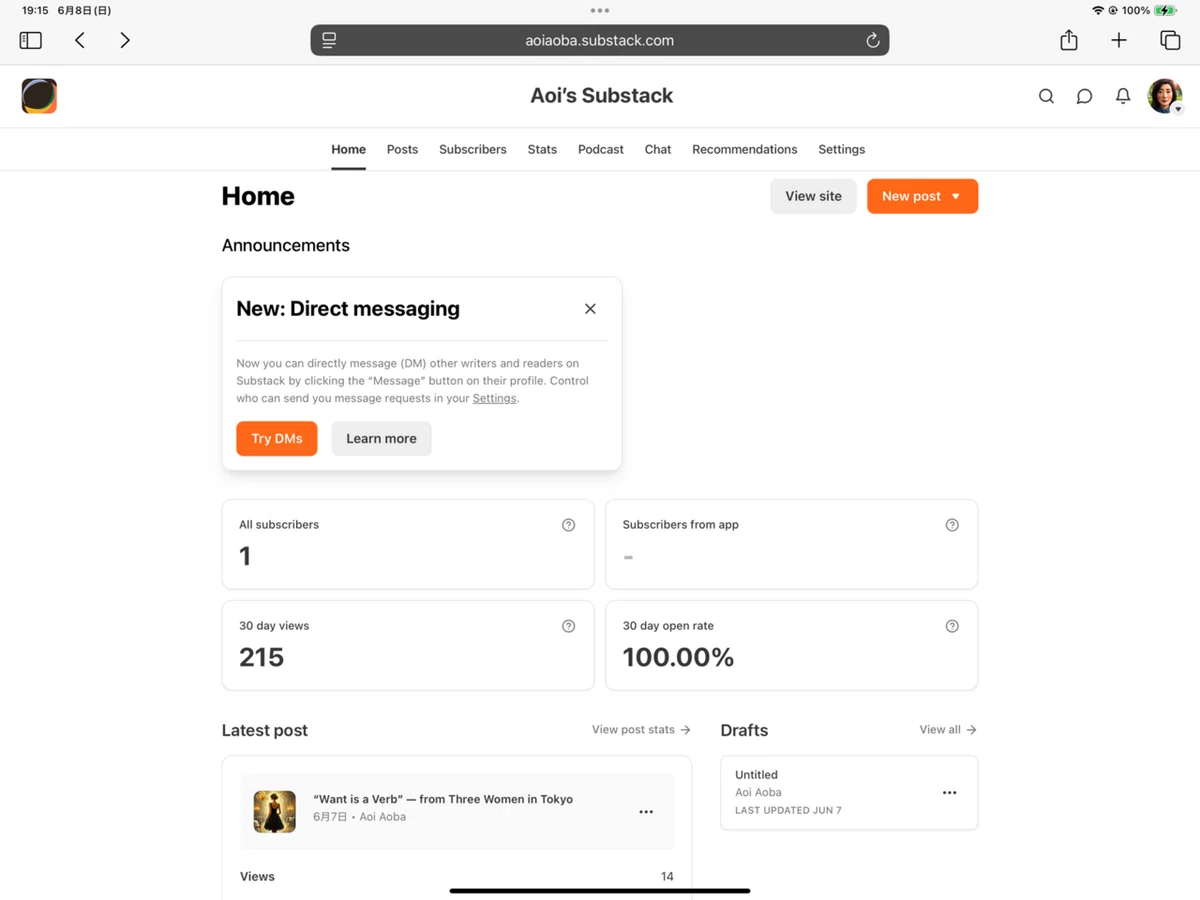The width and height of the screenshot is (1200, 900).
Task: Show the tab overview icon
Action: (x=1170, y=40)
